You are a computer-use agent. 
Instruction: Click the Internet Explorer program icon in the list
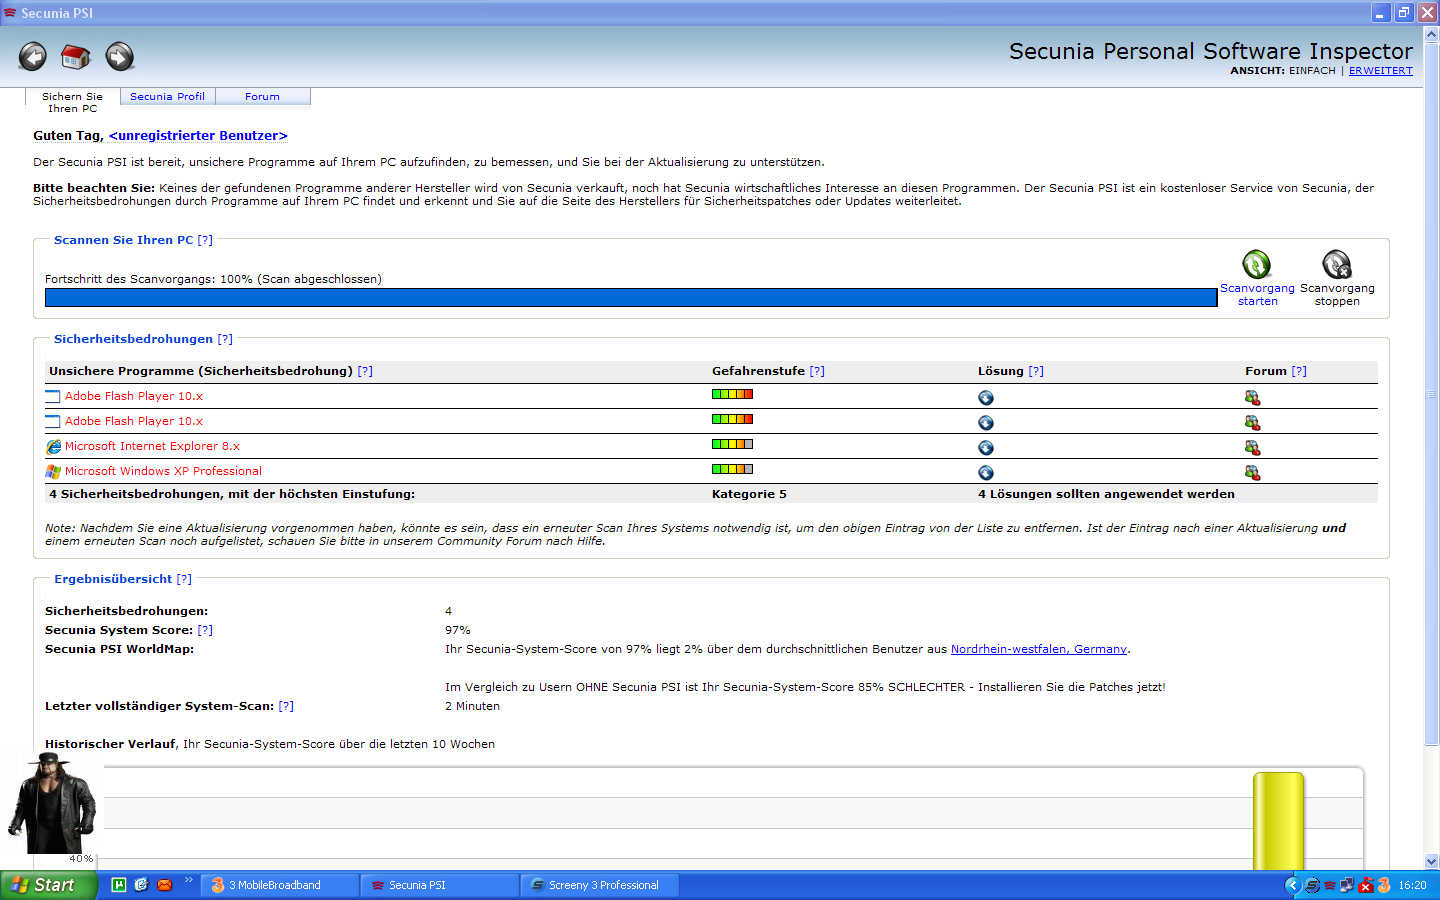click(x=53, y=447)
